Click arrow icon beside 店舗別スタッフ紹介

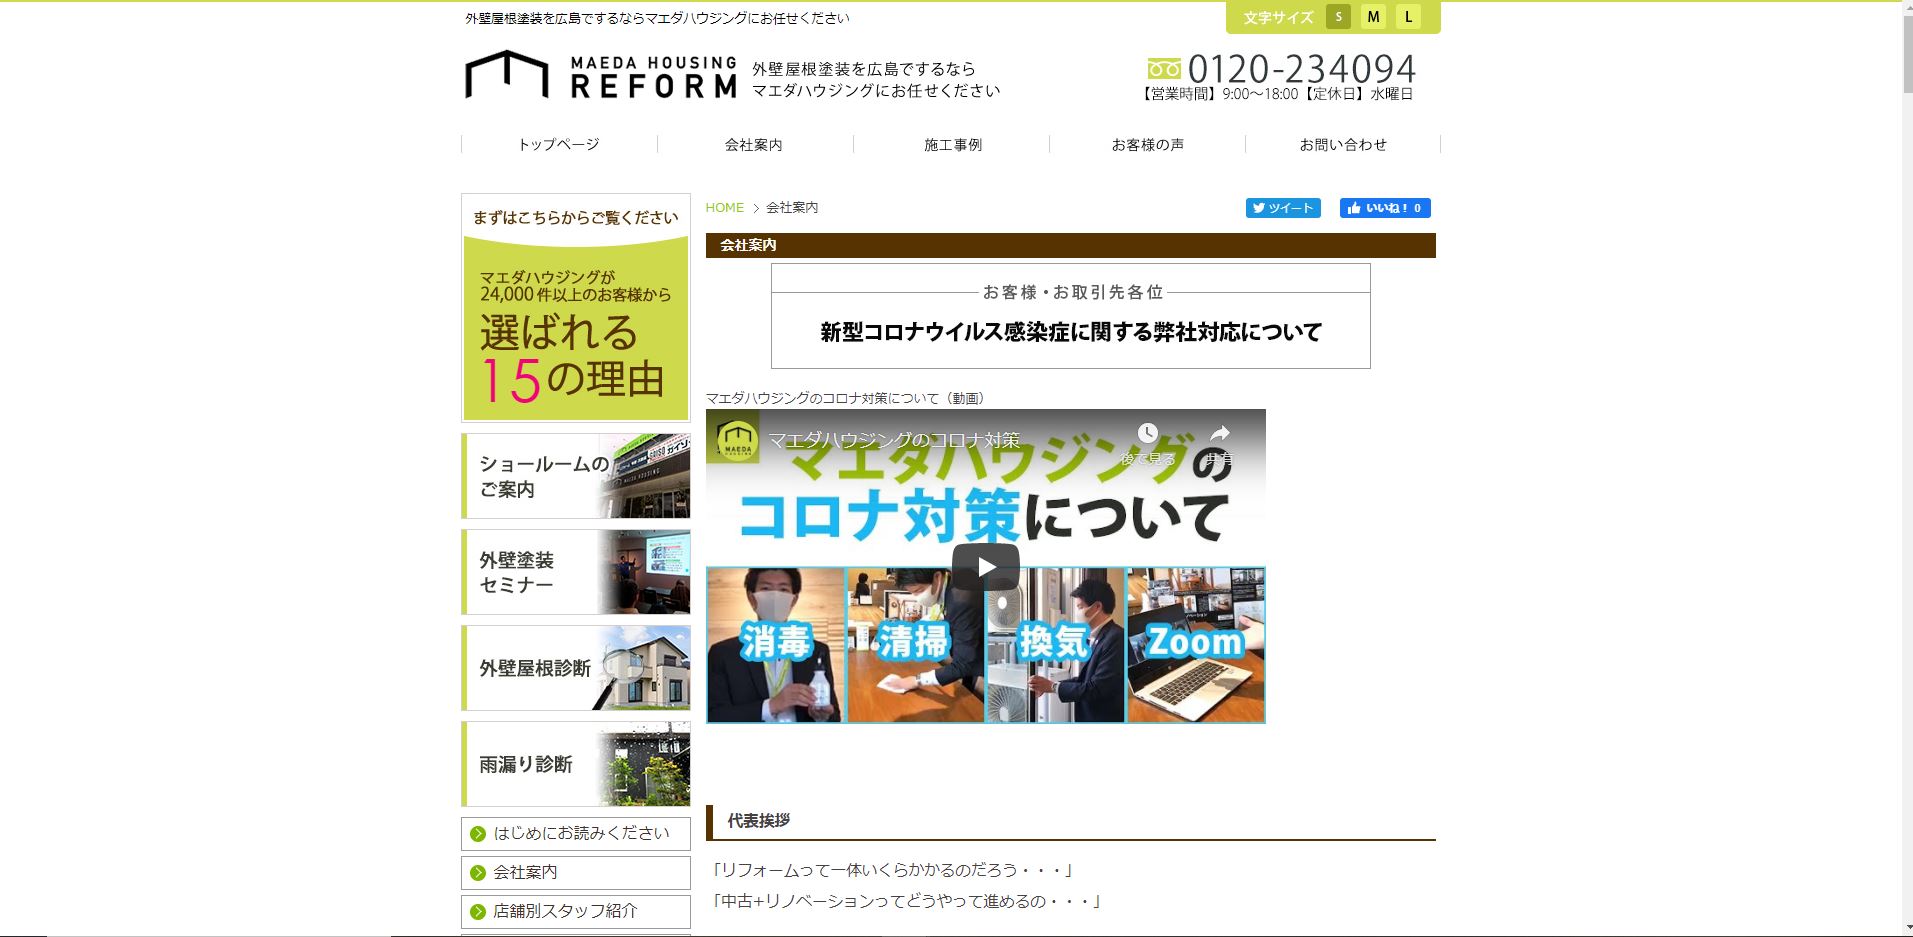[x=478, y=912]
